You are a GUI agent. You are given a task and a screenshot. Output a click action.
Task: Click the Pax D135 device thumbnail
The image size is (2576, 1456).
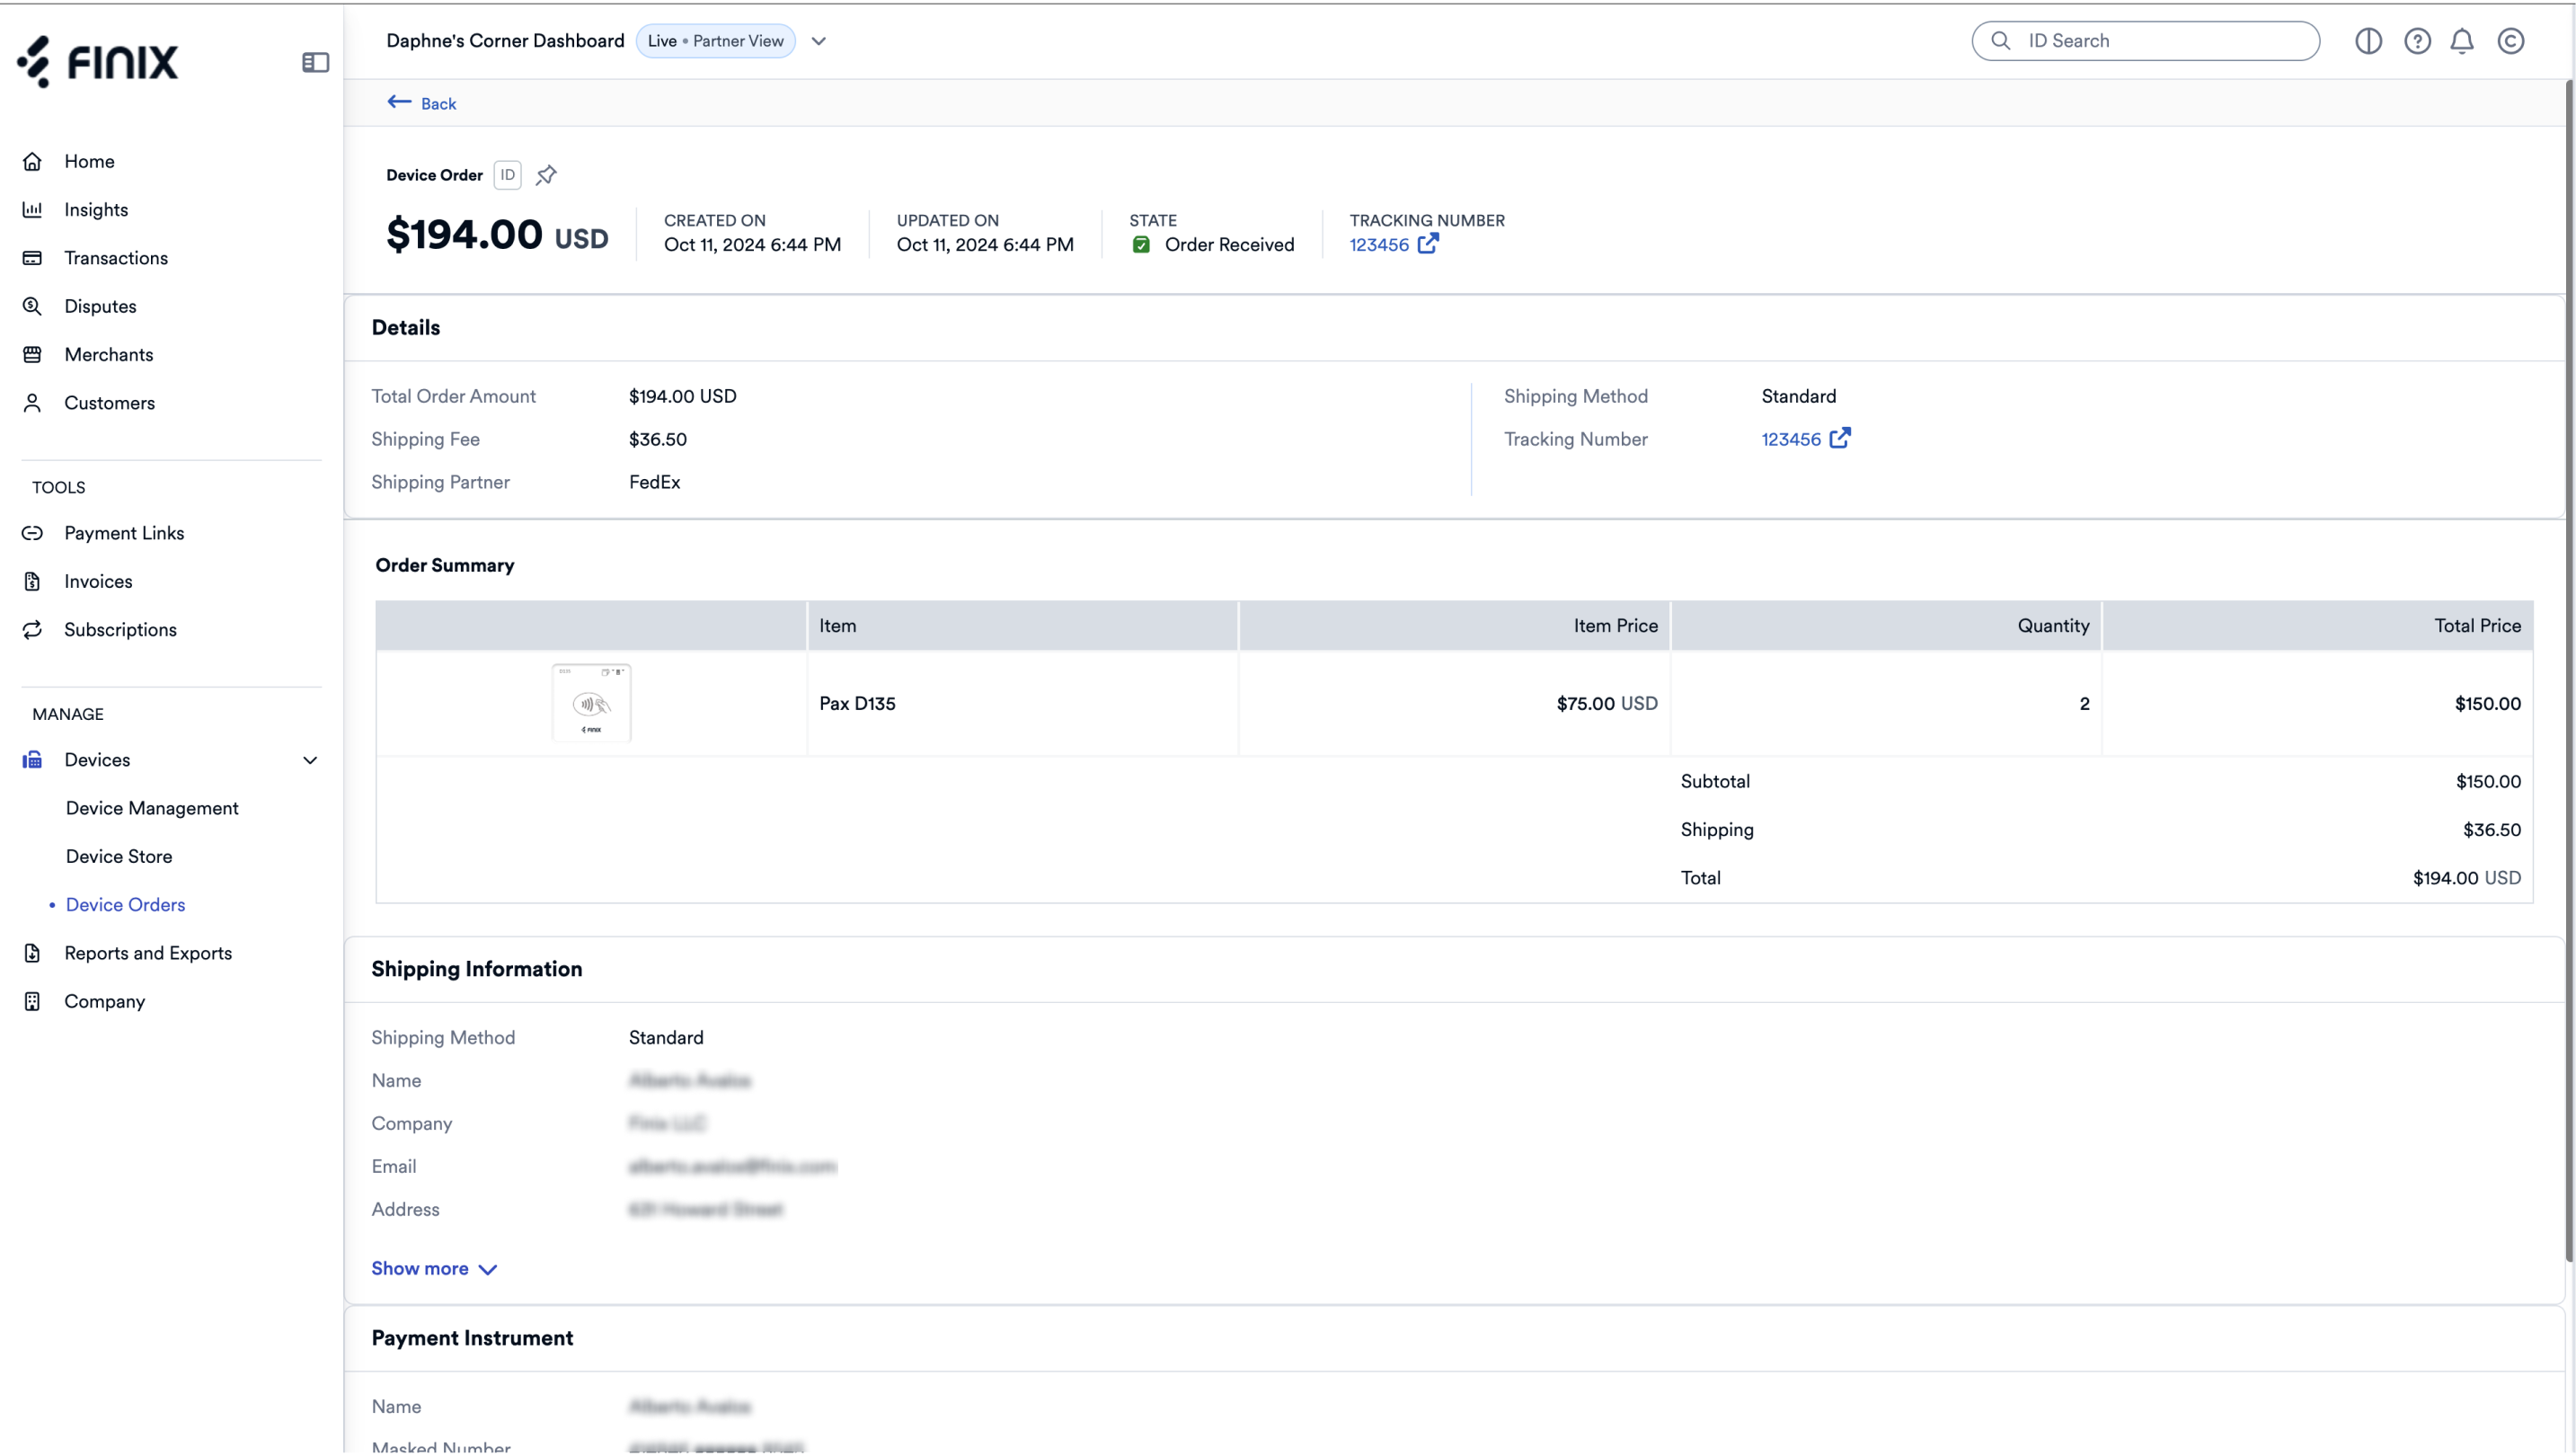pyautogui.click(x=591, y=703)
